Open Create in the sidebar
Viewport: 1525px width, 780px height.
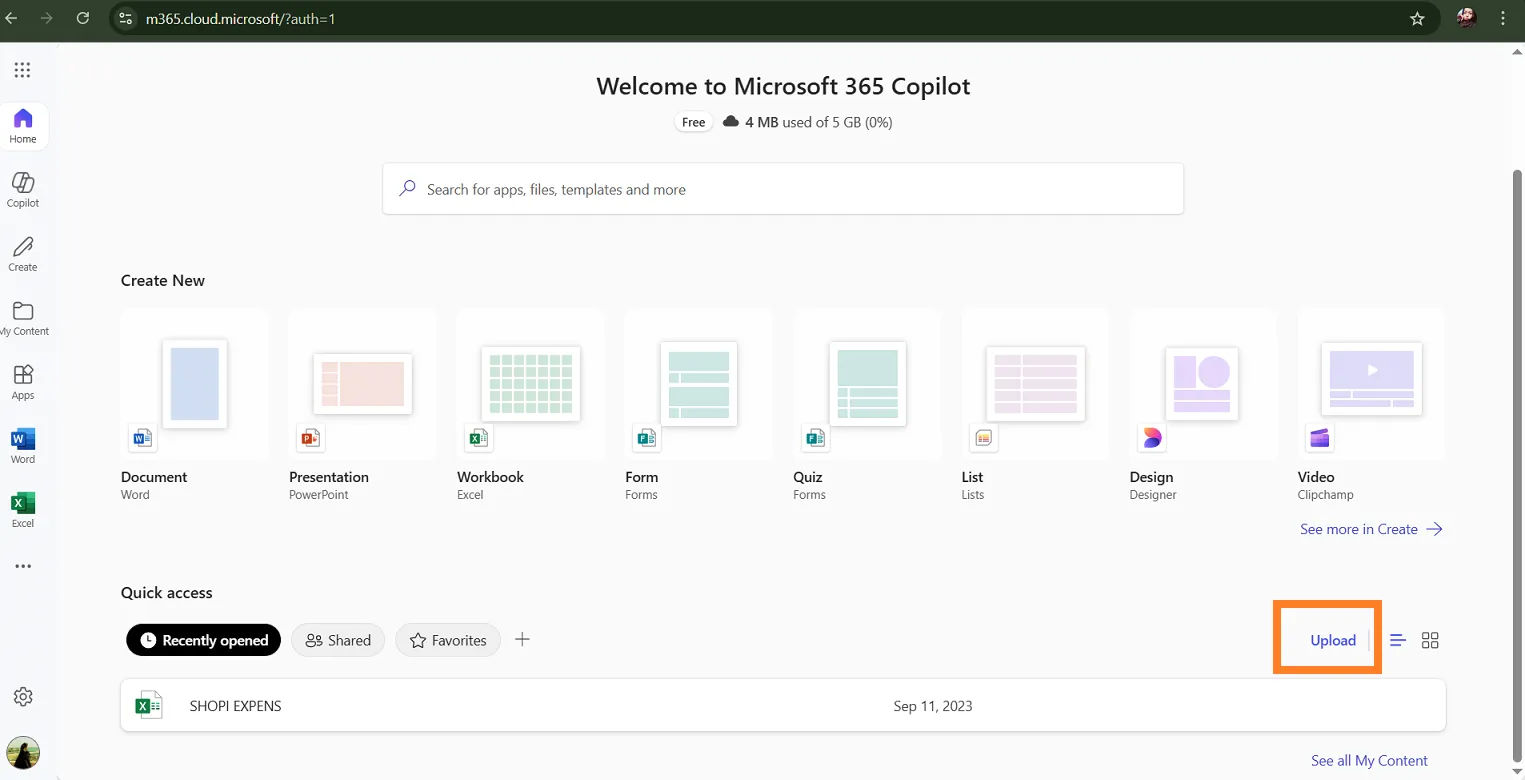[23, 254]
